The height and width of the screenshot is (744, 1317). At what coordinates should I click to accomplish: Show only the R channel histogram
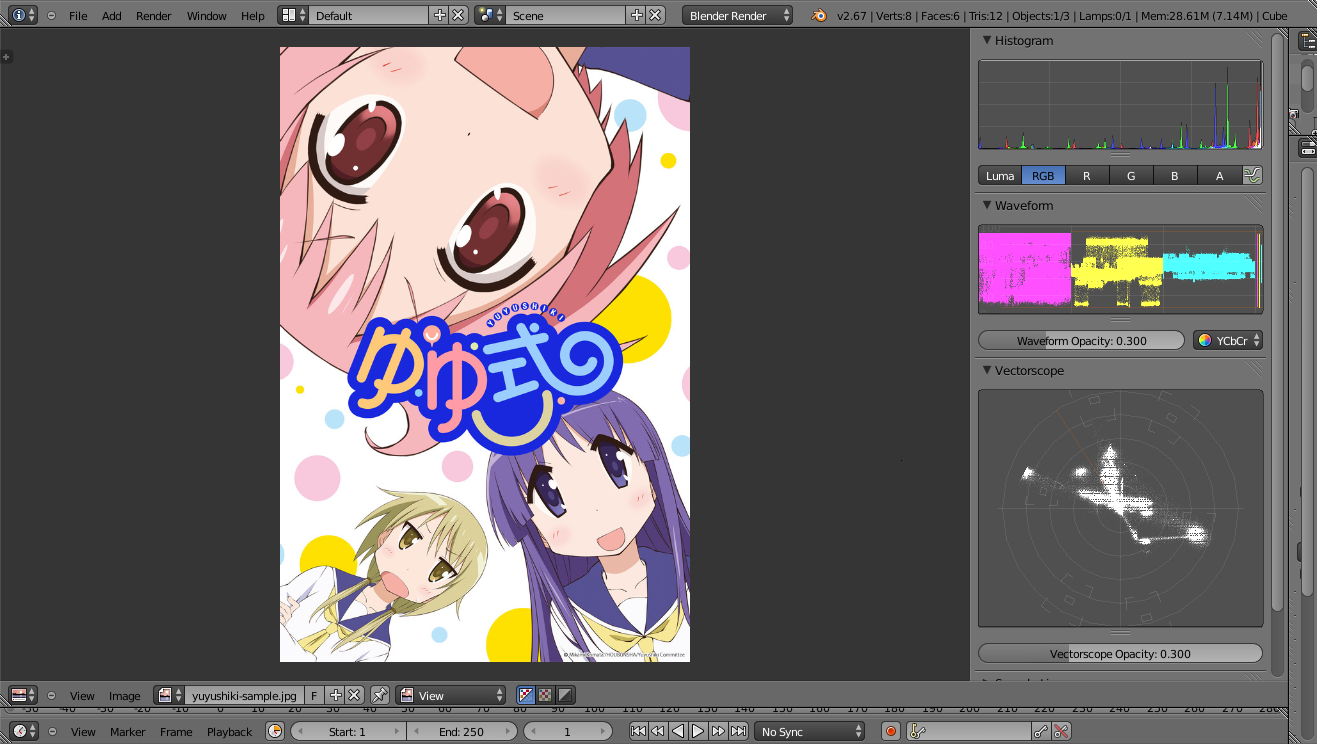point(1087,175)
